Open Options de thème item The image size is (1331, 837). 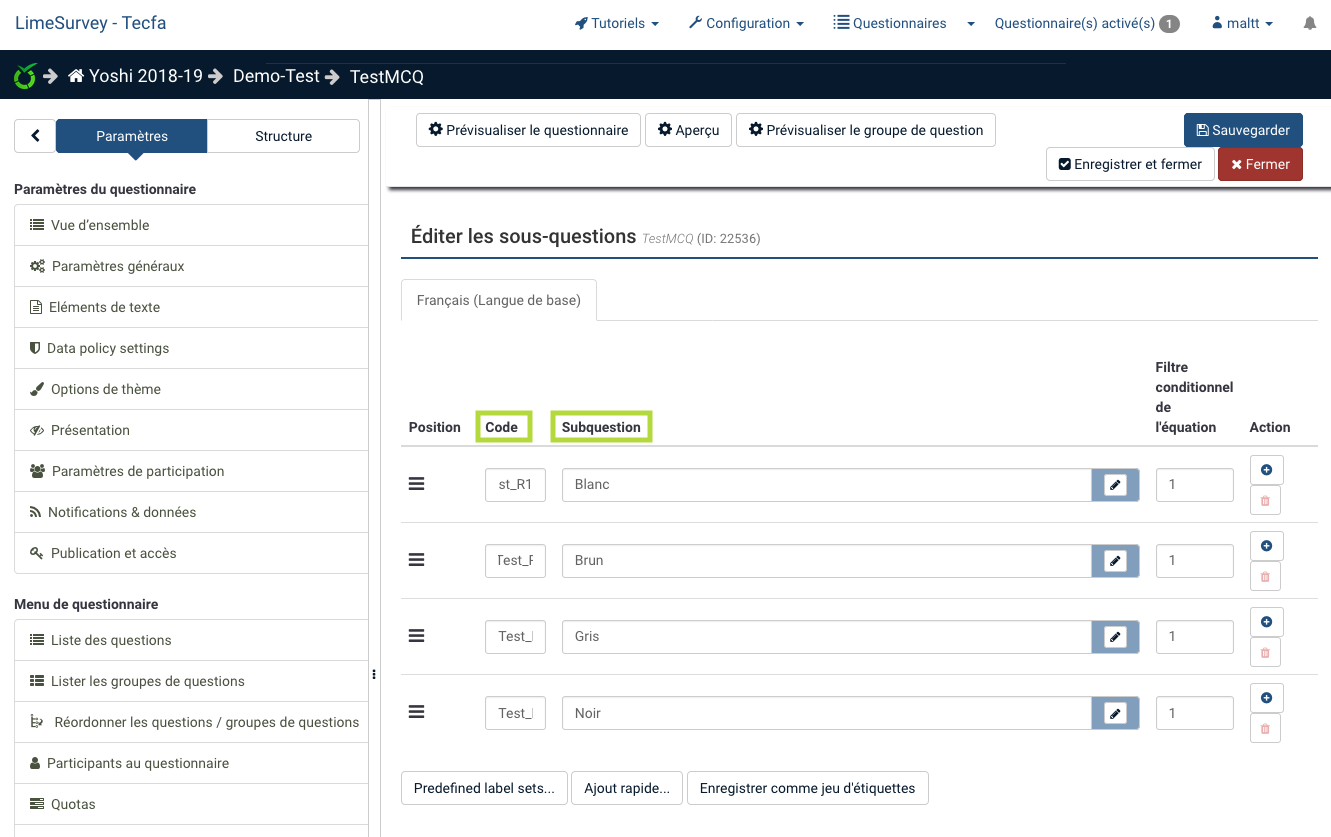[191, 389]
